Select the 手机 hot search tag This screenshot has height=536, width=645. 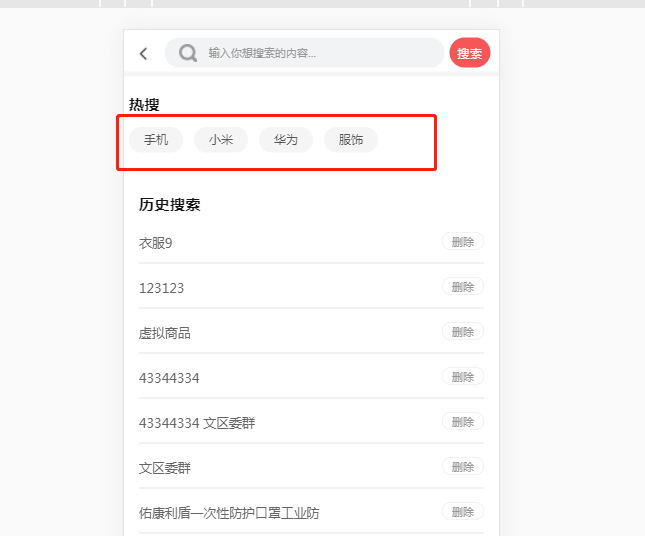click(156, 140)
